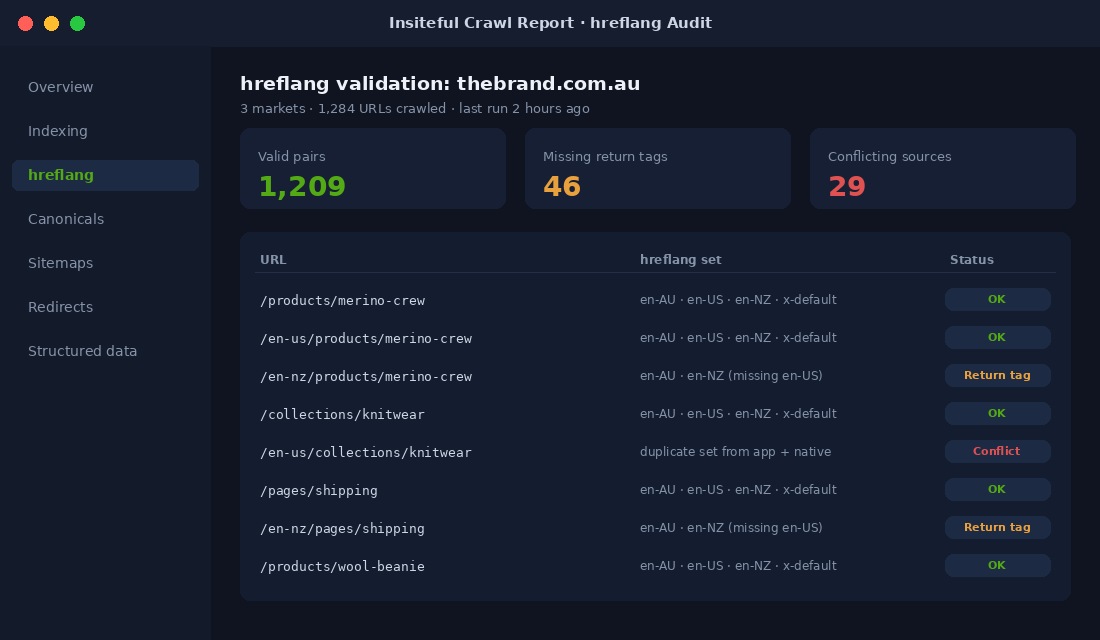Select the /pages/shipping URL
Screen dimensions: 1100x640
318,491
